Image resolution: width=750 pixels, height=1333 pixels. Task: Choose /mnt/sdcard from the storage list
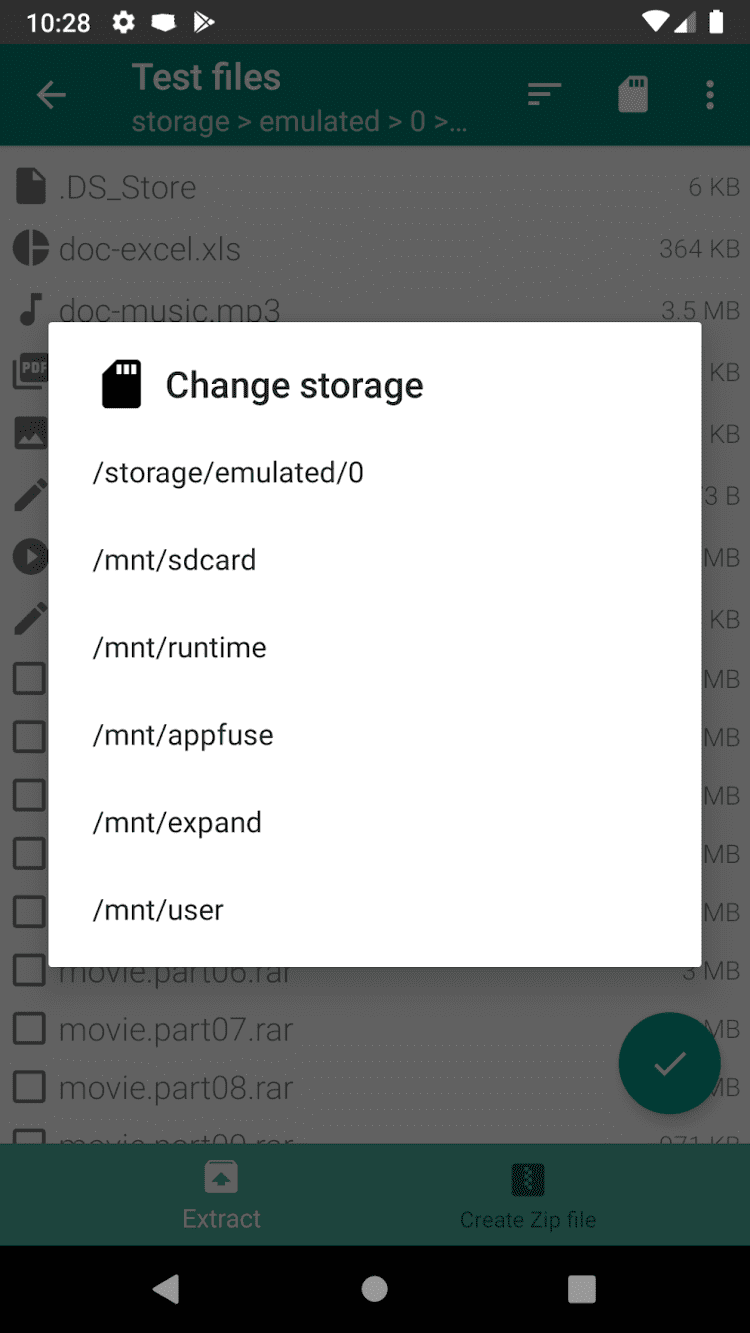(x=175, y=560)
